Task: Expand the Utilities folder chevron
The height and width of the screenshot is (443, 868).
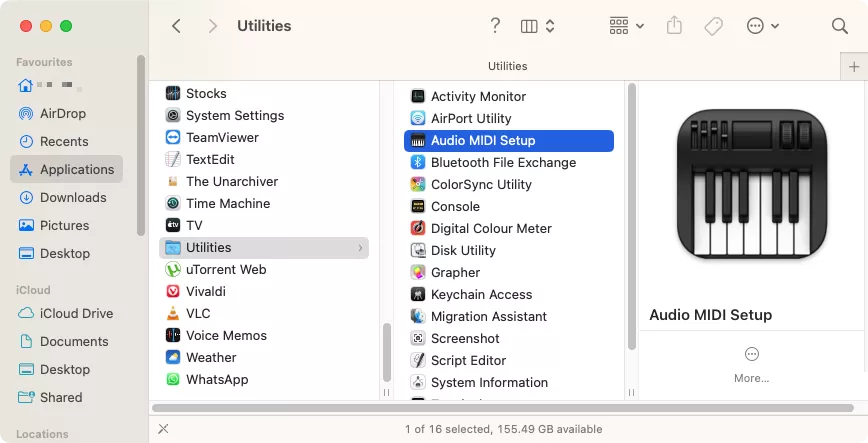Action: pyautogui.click(x=360, y=247)
